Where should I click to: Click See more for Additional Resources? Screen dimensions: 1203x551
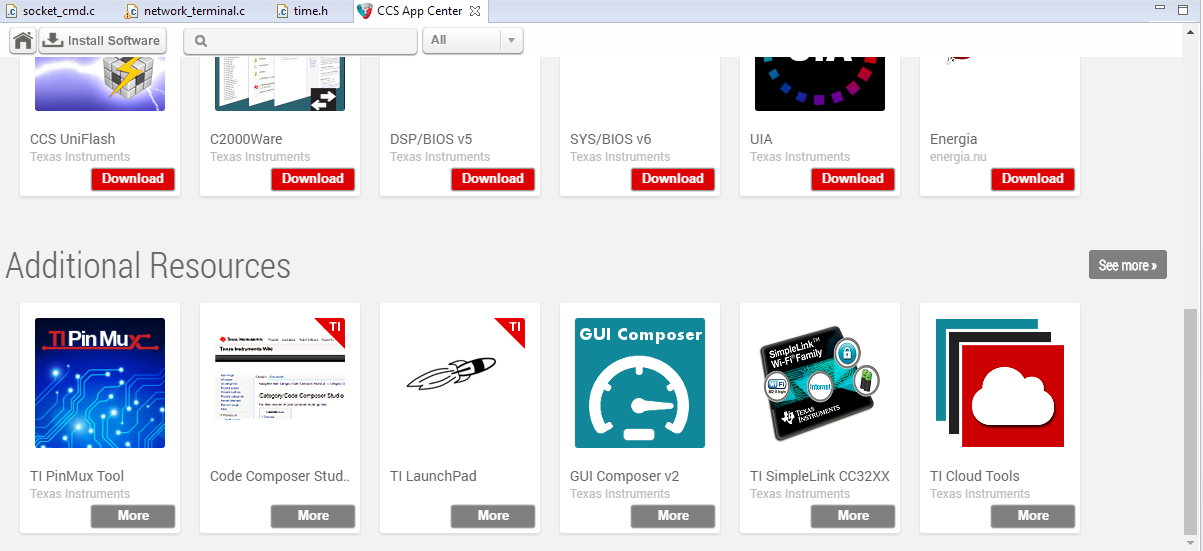click(x=1128, y=265)
